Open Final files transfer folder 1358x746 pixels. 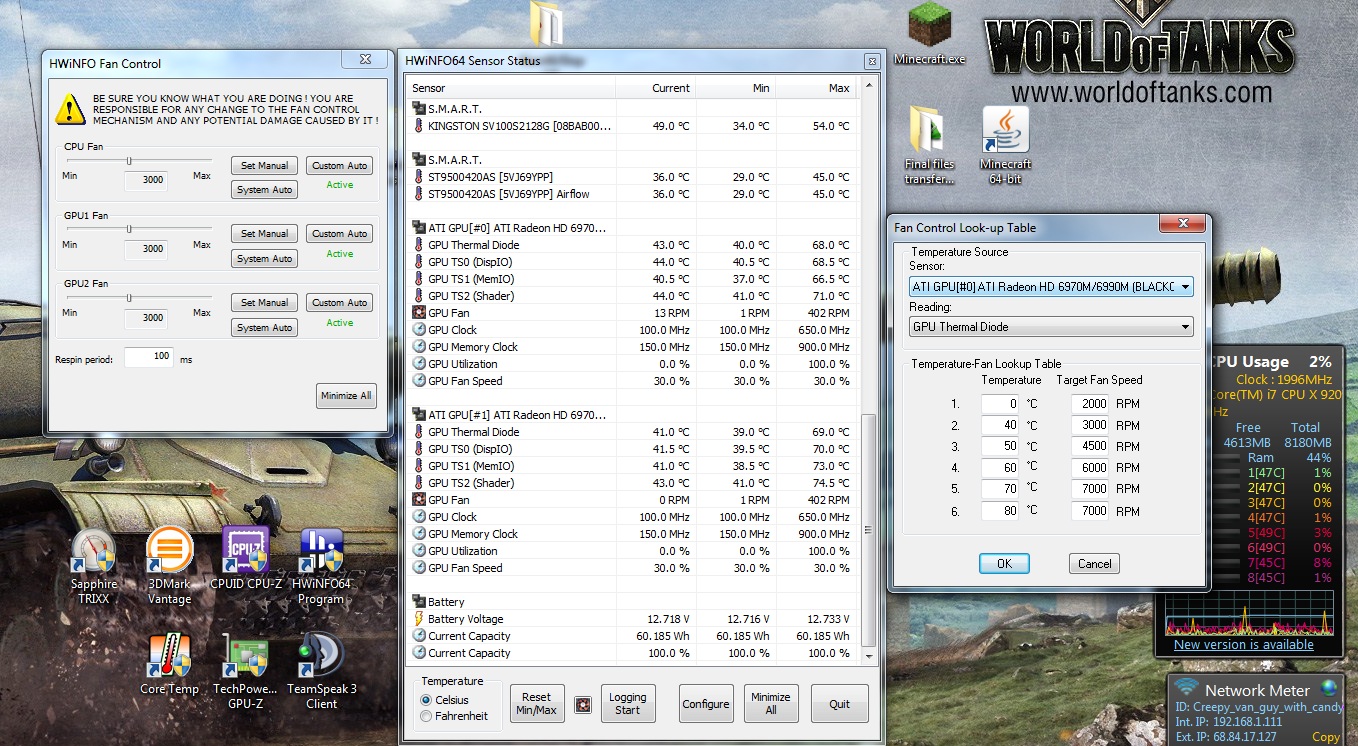click(930, 145)
